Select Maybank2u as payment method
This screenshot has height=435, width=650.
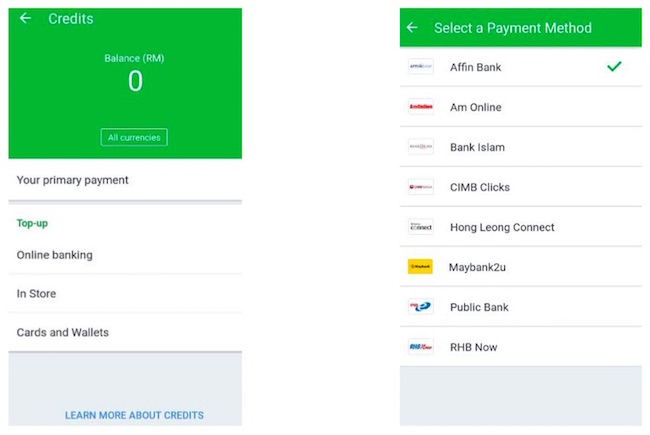pyautogui.click(x=521, y=267)
